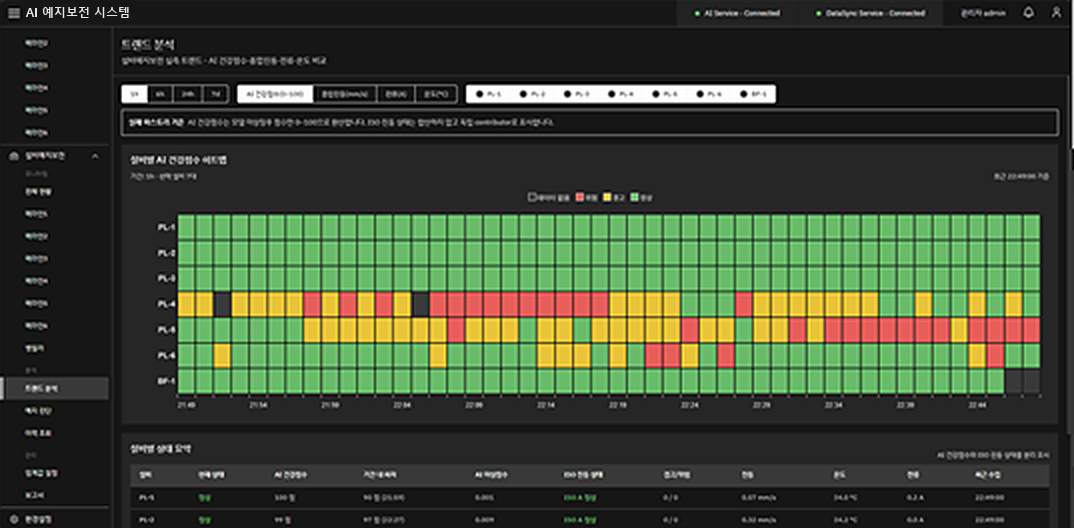Image resolution: width=1074 pixels, height=528 pixels.
Task: Click the 환경설정 gear icon
Action: click(14, 518)
